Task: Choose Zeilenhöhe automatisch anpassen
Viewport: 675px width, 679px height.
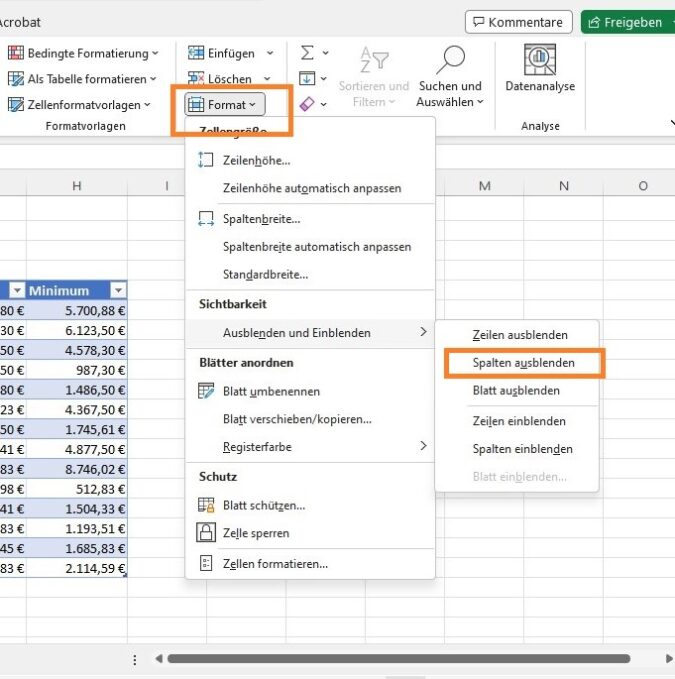Action: (312, 188)
